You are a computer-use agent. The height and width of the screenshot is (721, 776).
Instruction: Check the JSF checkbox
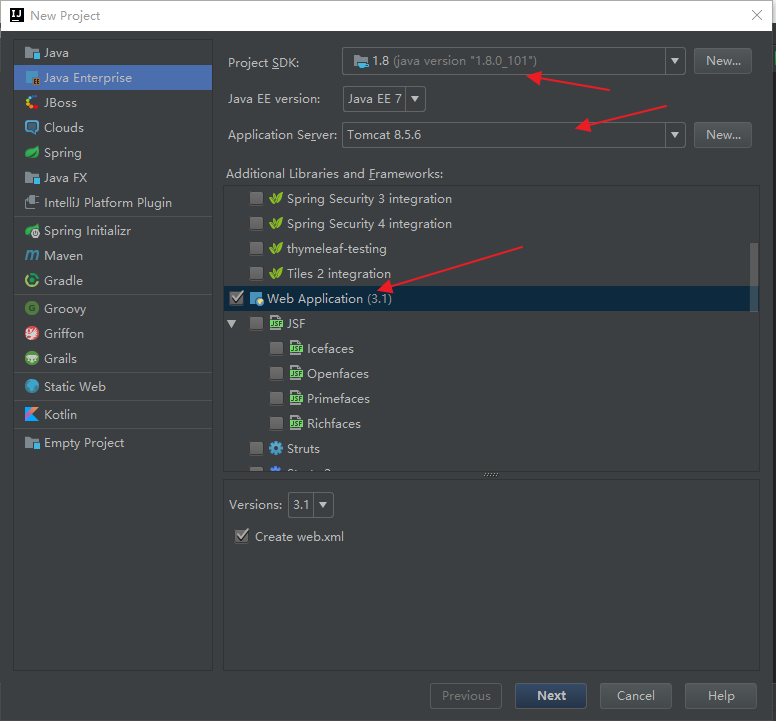pyautogui.click(x=256, y=323)
